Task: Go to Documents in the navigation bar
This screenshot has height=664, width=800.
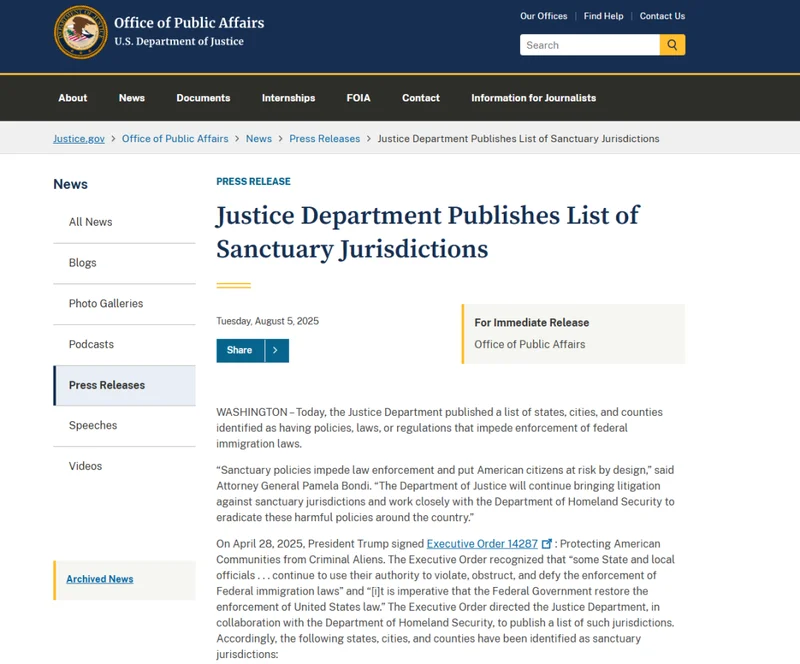Action: click(203, 98)
